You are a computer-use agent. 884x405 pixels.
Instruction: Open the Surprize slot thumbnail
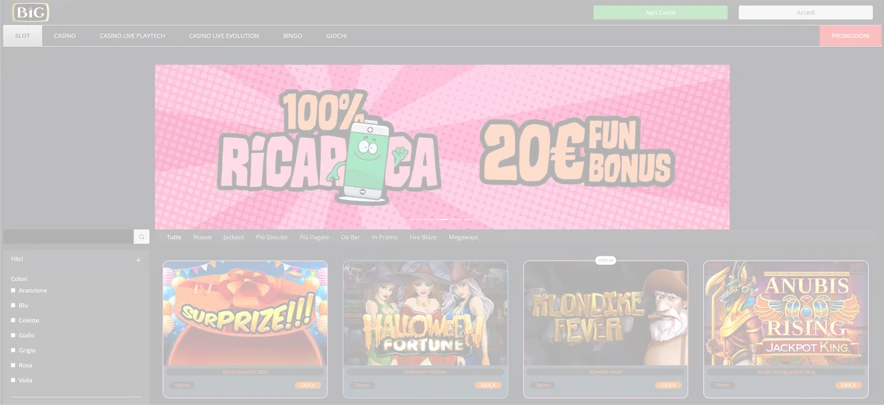click(x=245, y=313)
